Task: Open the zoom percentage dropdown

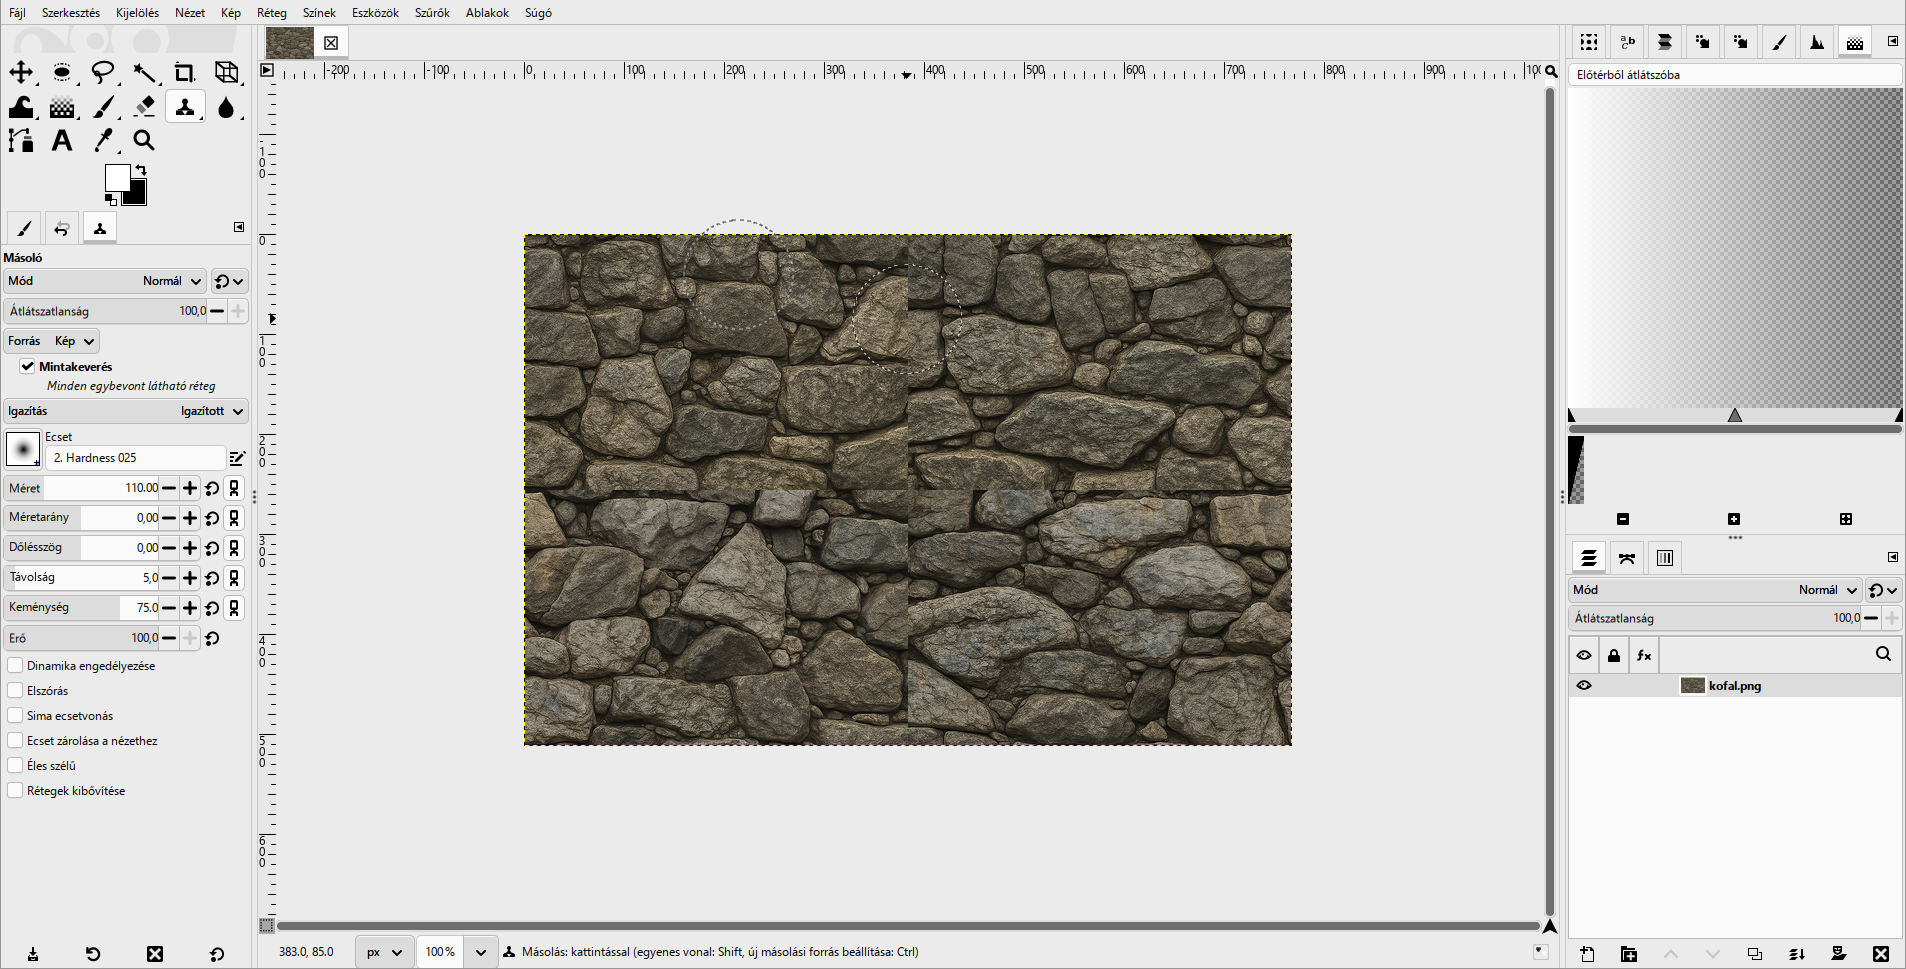Action: pyautogui.click(x=481, y=952)
